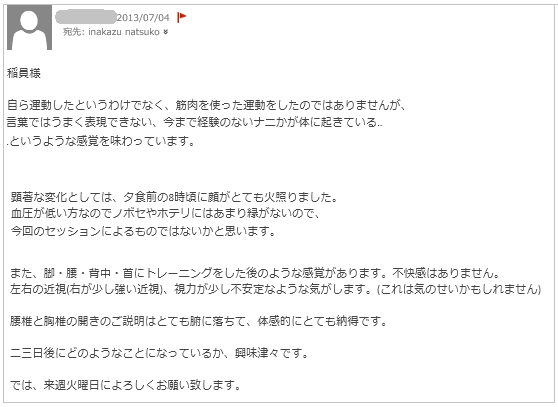Click recipient name inakazu natsuko
This screenshot has height=407, width=558.
(x=124, y=32)
